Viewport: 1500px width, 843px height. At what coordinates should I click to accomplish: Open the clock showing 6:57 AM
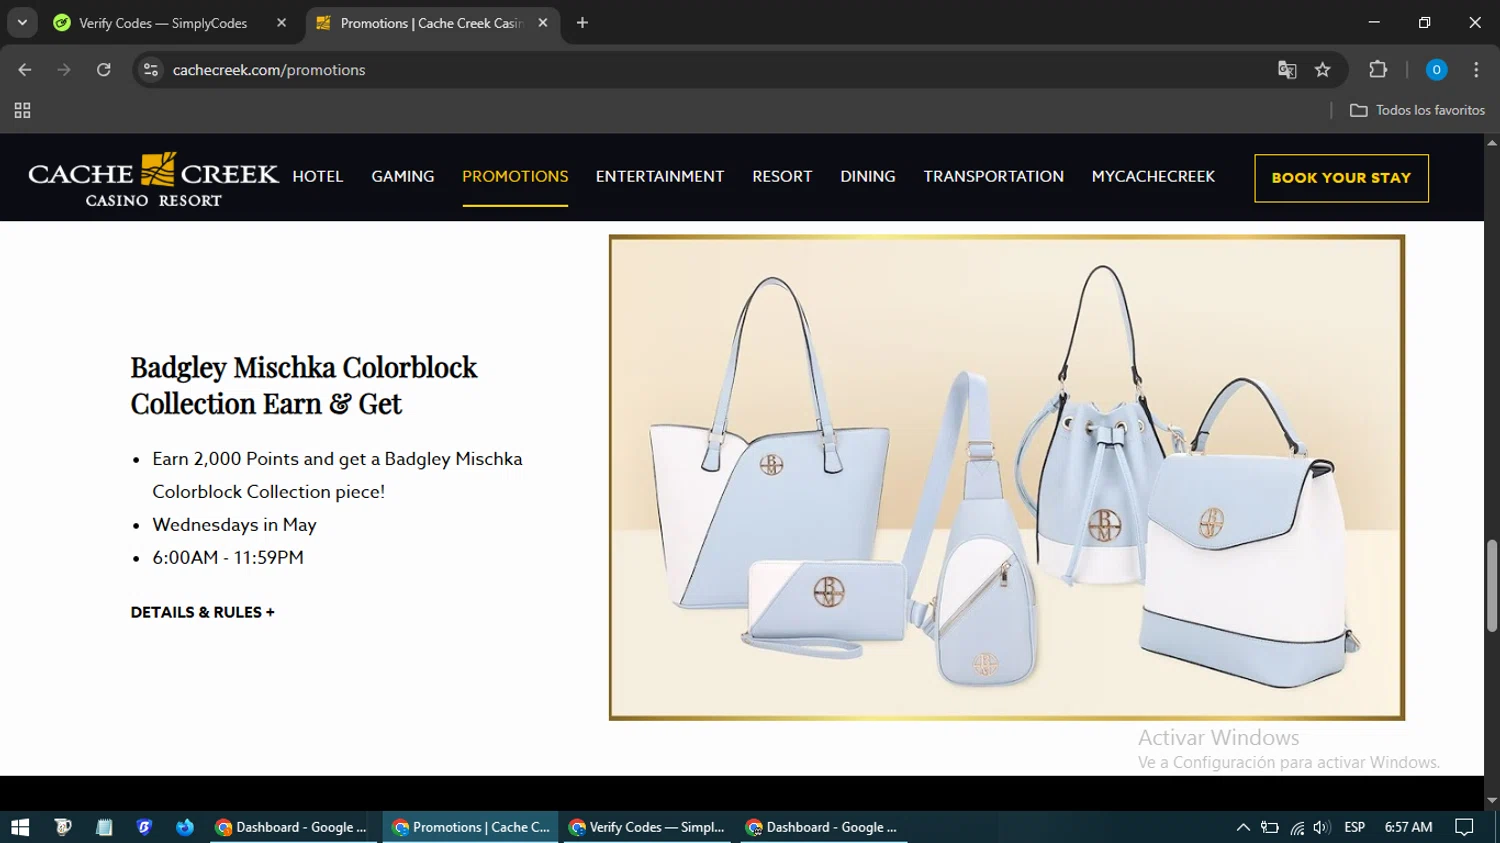click(x=1408, y=827)
